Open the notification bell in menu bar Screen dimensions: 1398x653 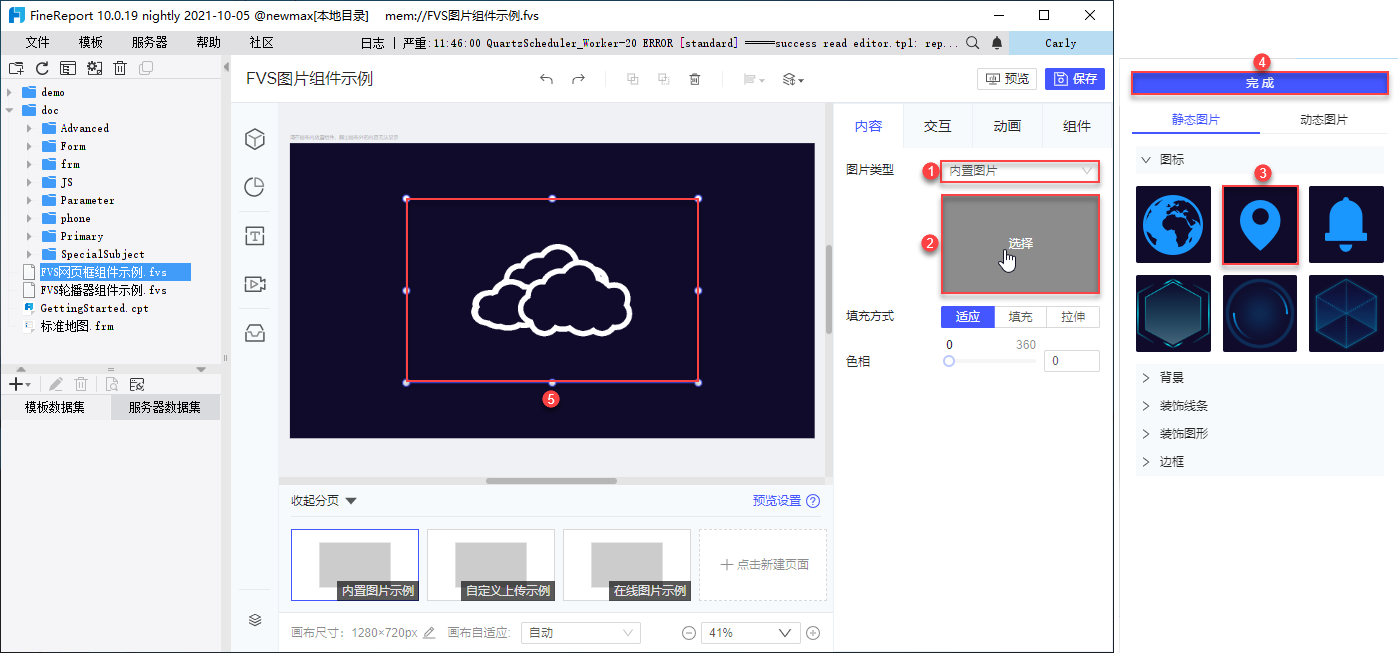tap(997, 43)
